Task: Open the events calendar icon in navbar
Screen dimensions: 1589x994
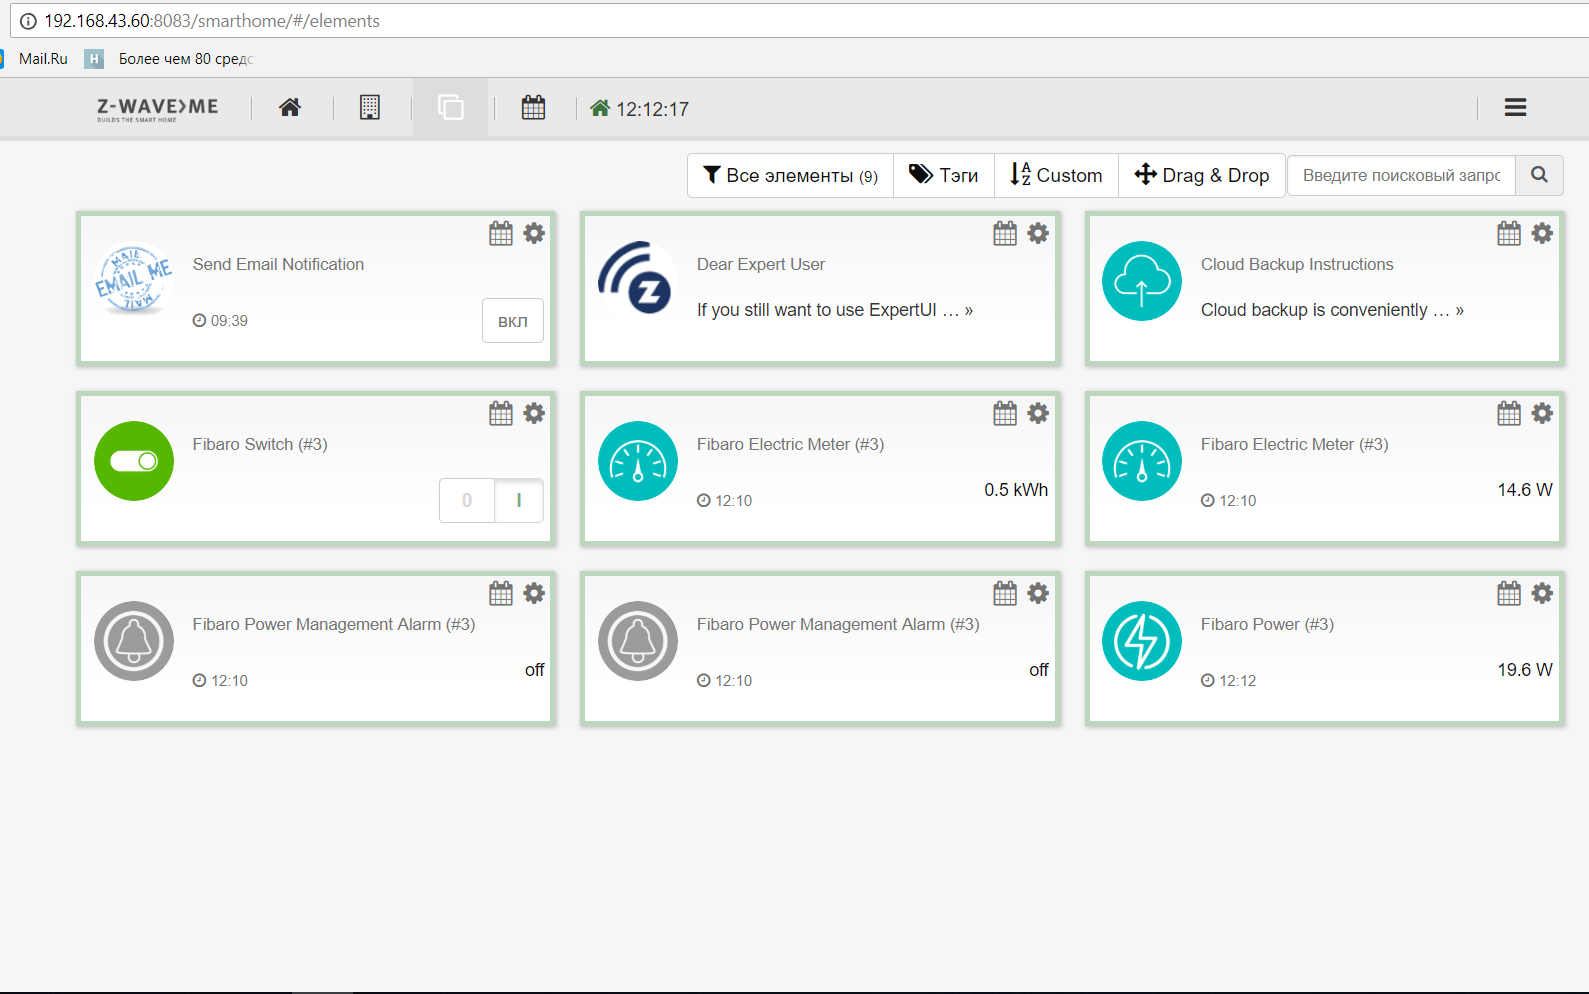Action: coord(534,107)
